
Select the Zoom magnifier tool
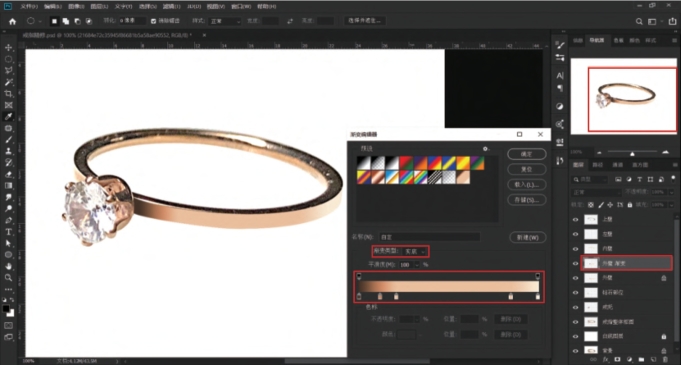click(8, 278)
